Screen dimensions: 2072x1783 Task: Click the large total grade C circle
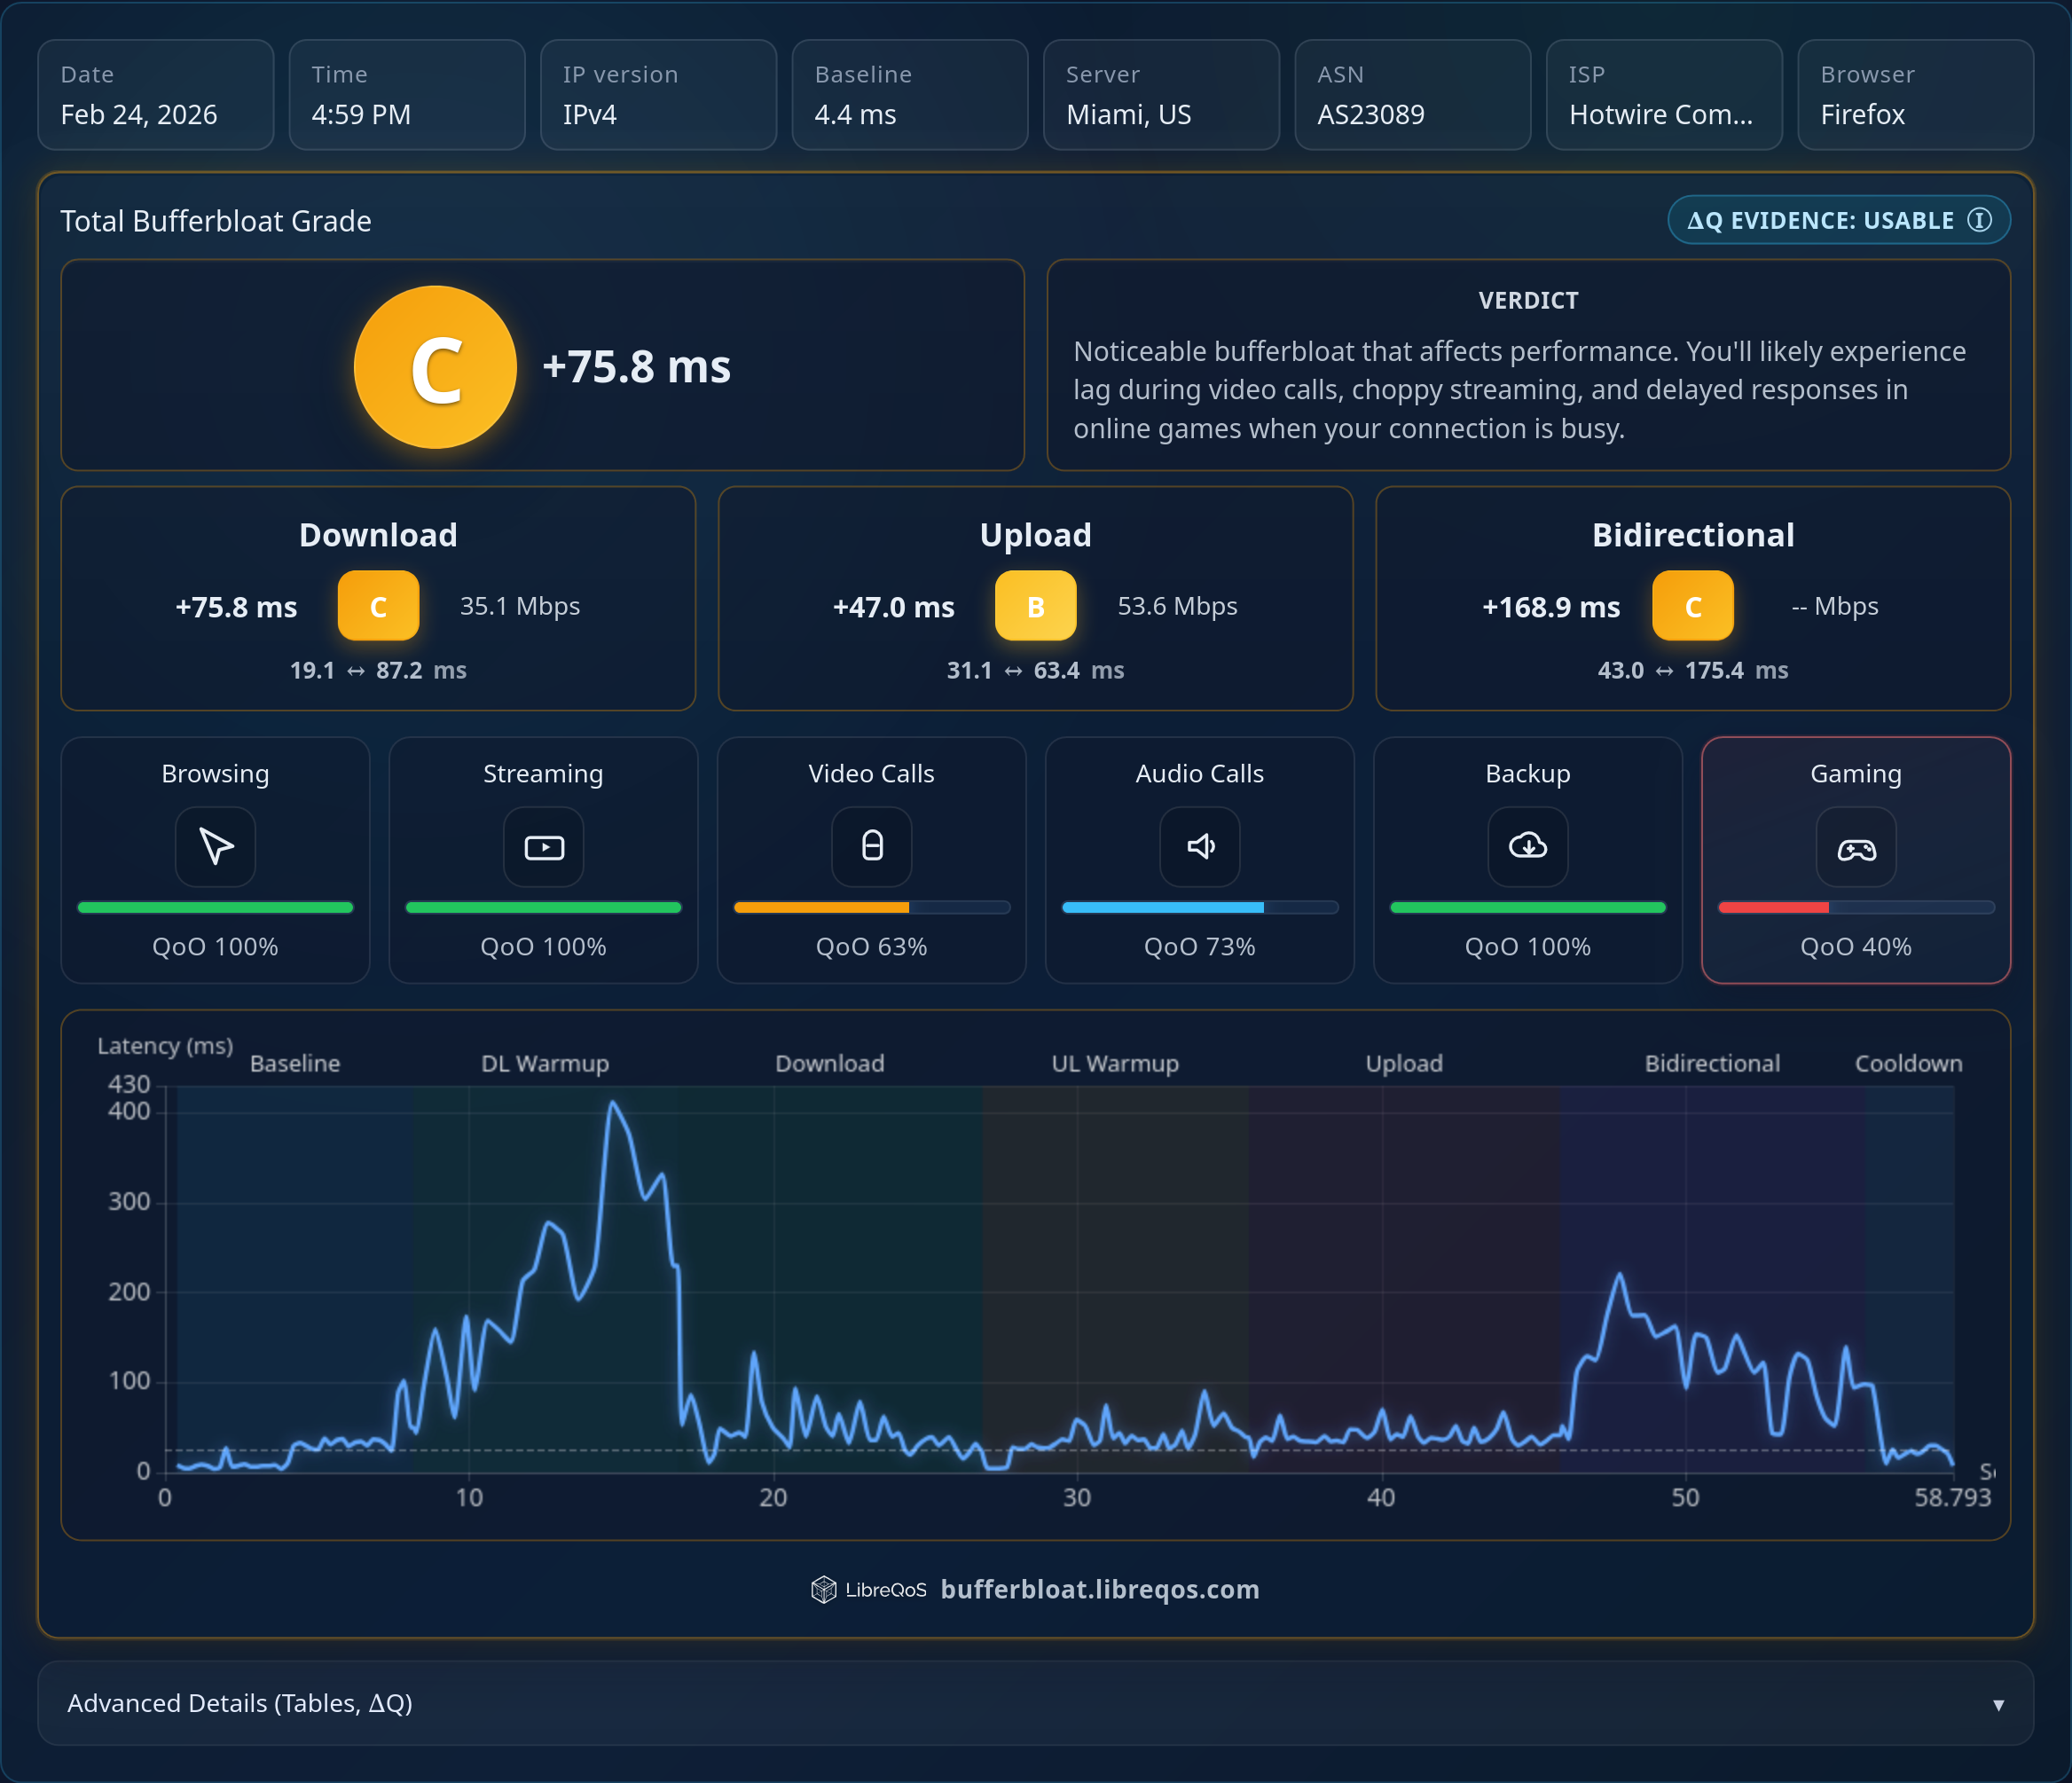[435, 367]
